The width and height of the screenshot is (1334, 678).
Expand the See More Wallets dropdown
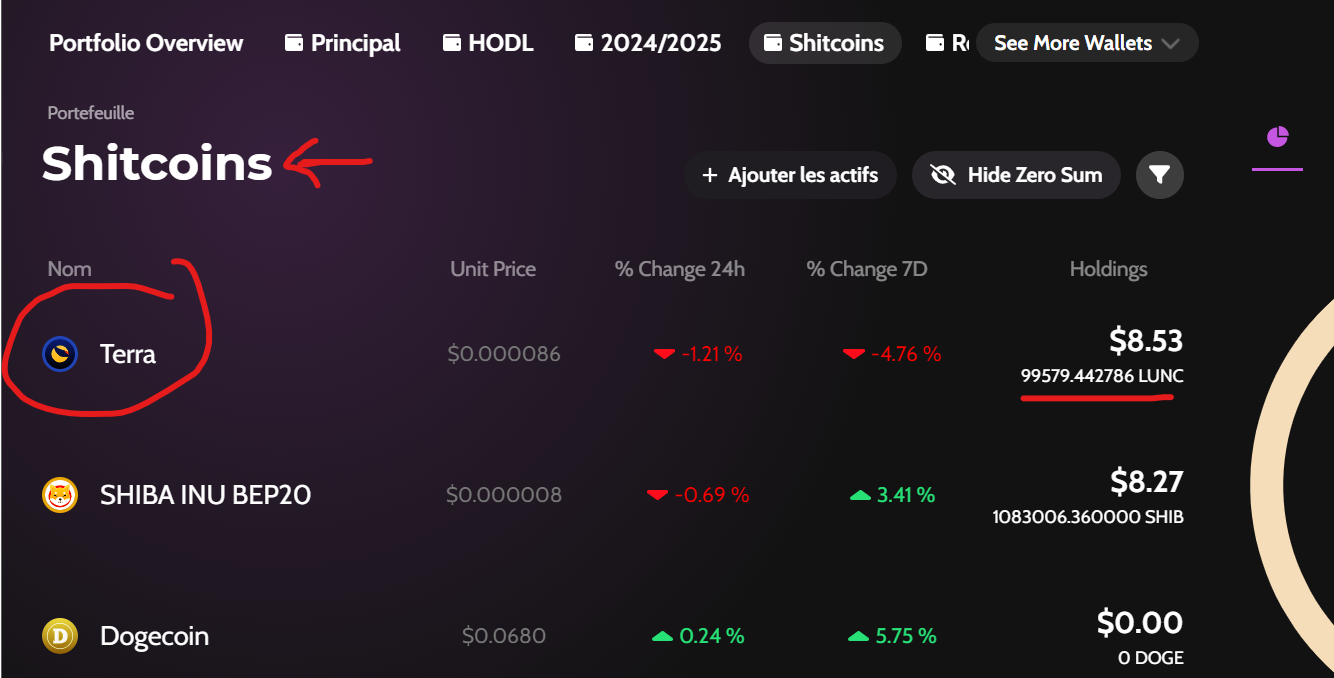tap(1086, 43)
